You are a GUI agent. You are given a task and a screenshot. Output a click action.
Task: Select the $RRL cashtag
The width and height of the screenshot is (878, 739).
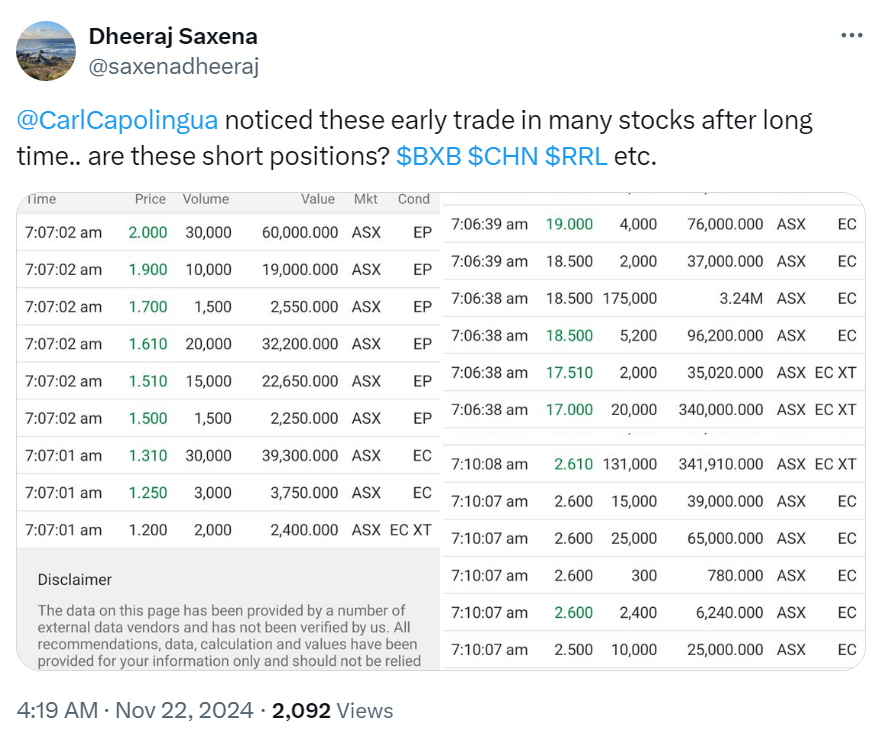click(576, 157)
